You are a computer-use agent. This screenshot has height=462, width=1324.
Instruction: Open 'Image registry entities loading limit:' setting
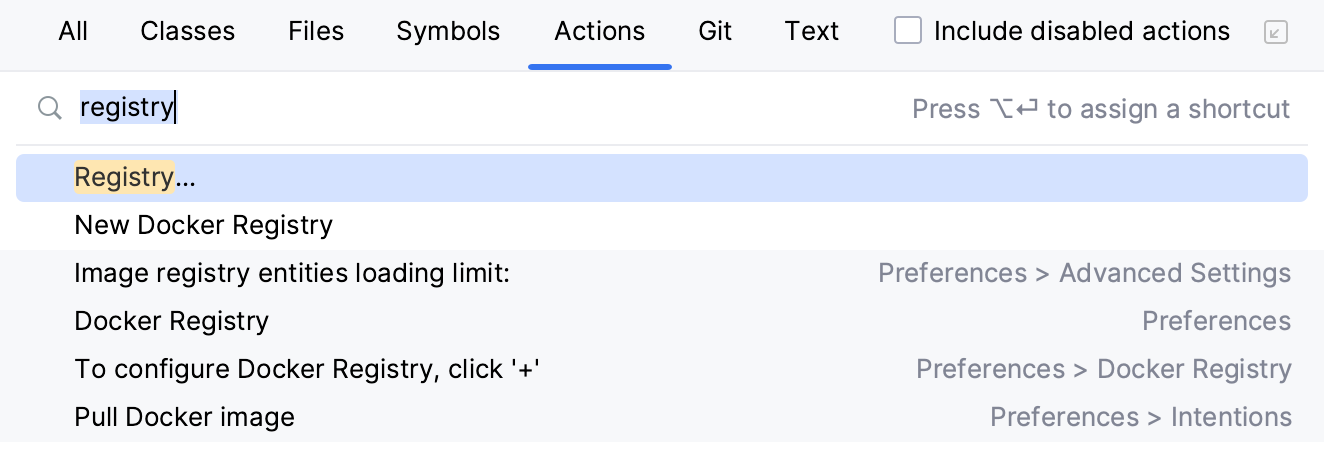click(x=292, y=273)
